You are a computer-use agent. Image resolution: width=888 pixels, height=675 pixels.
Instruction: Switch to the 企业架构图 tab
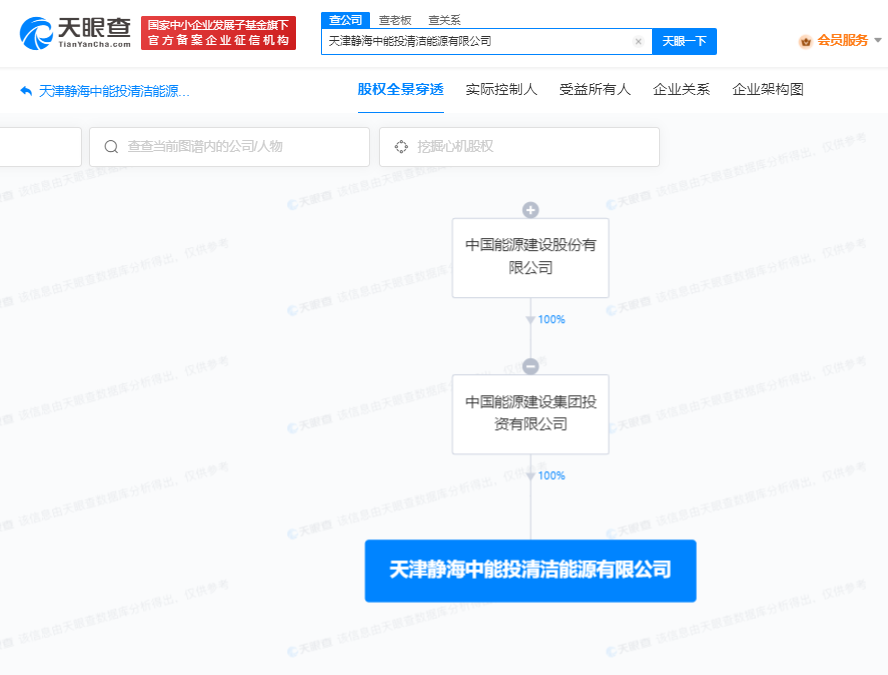pos(768,89)
